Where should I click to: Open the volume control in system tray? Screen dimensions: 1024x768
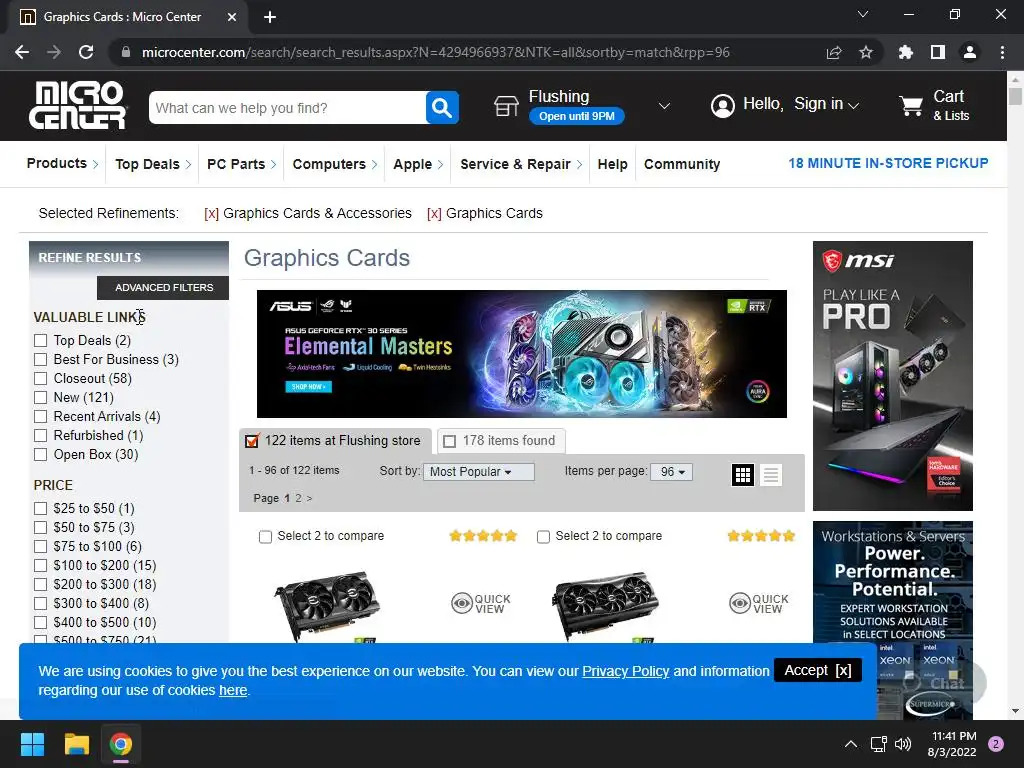pyautogui.click(x=903, y=744)
